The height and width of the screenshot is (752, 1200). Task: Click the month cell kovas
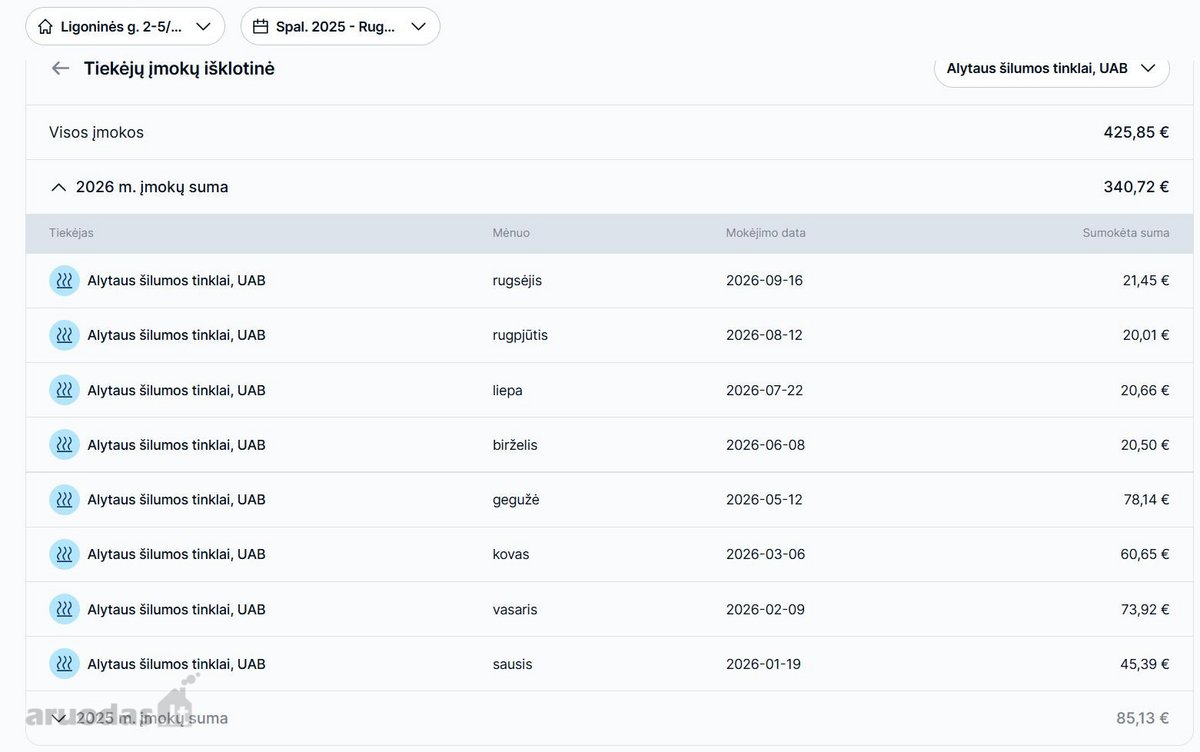[511, 554]
